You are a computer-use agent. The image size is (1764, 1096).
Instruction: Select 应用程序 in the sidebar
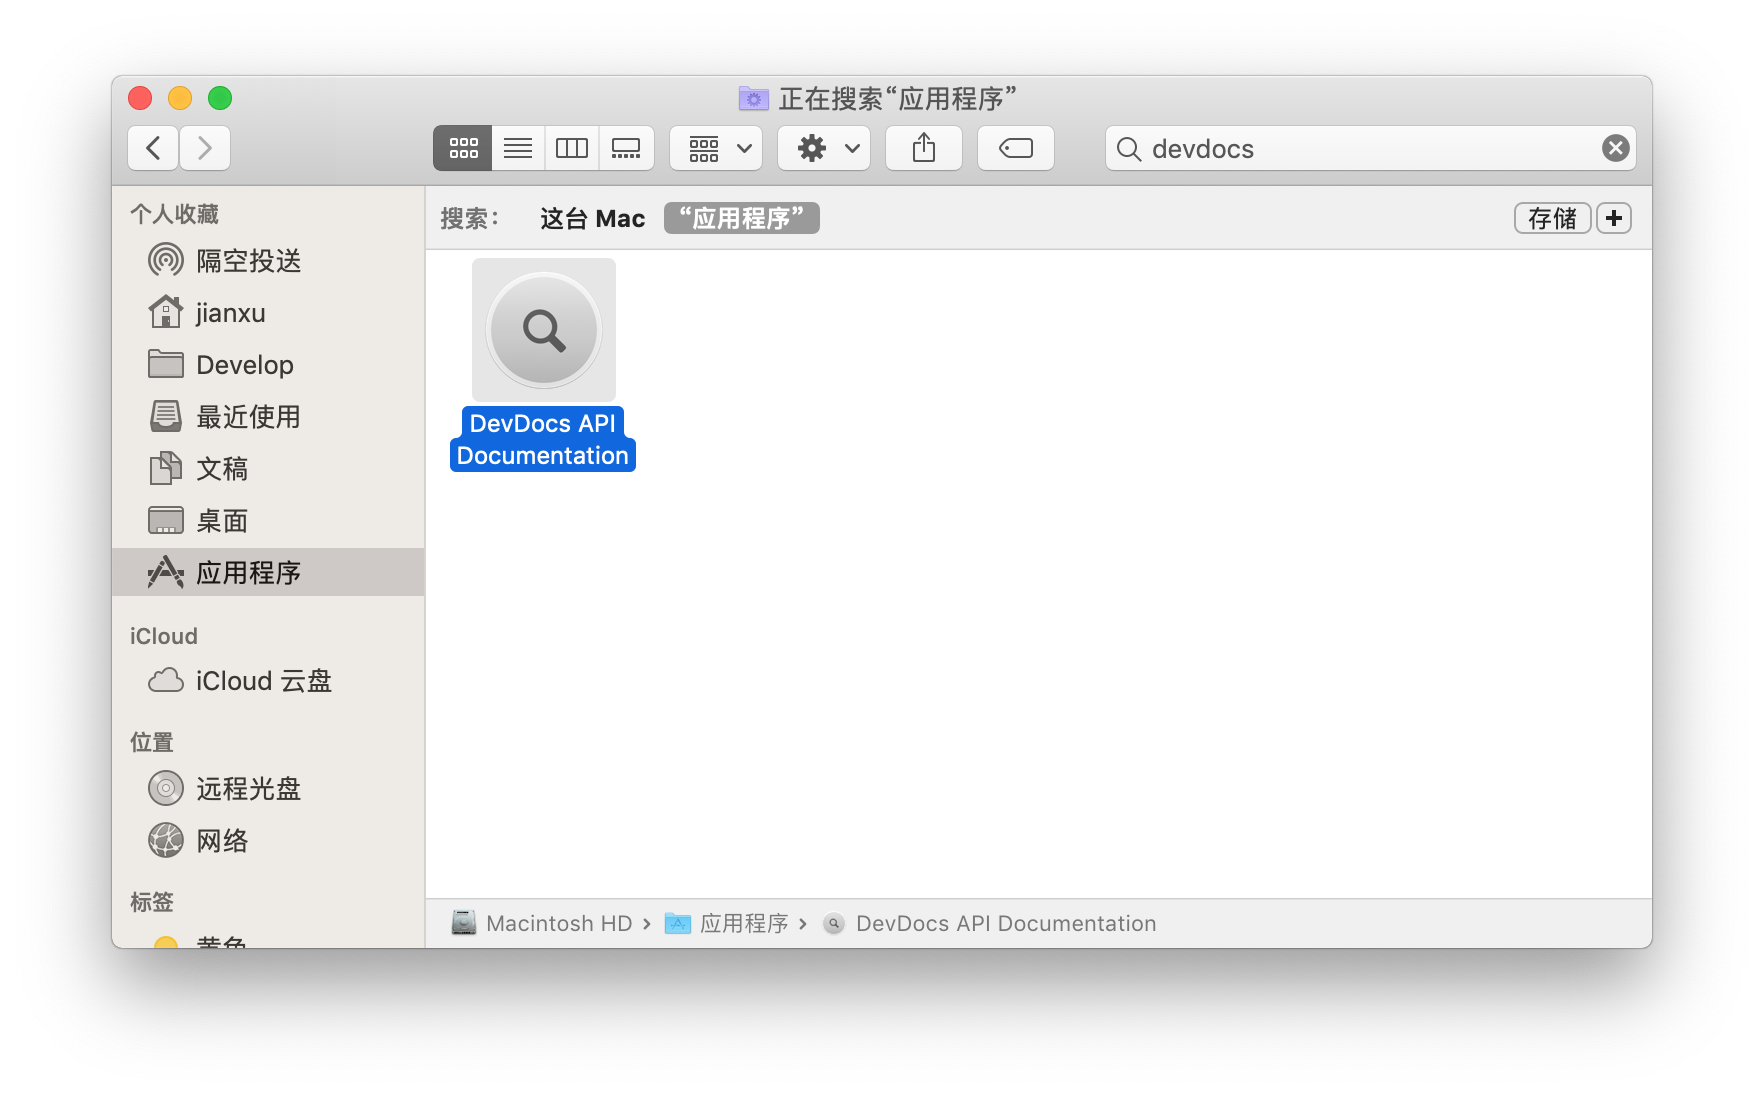point(268,572)
